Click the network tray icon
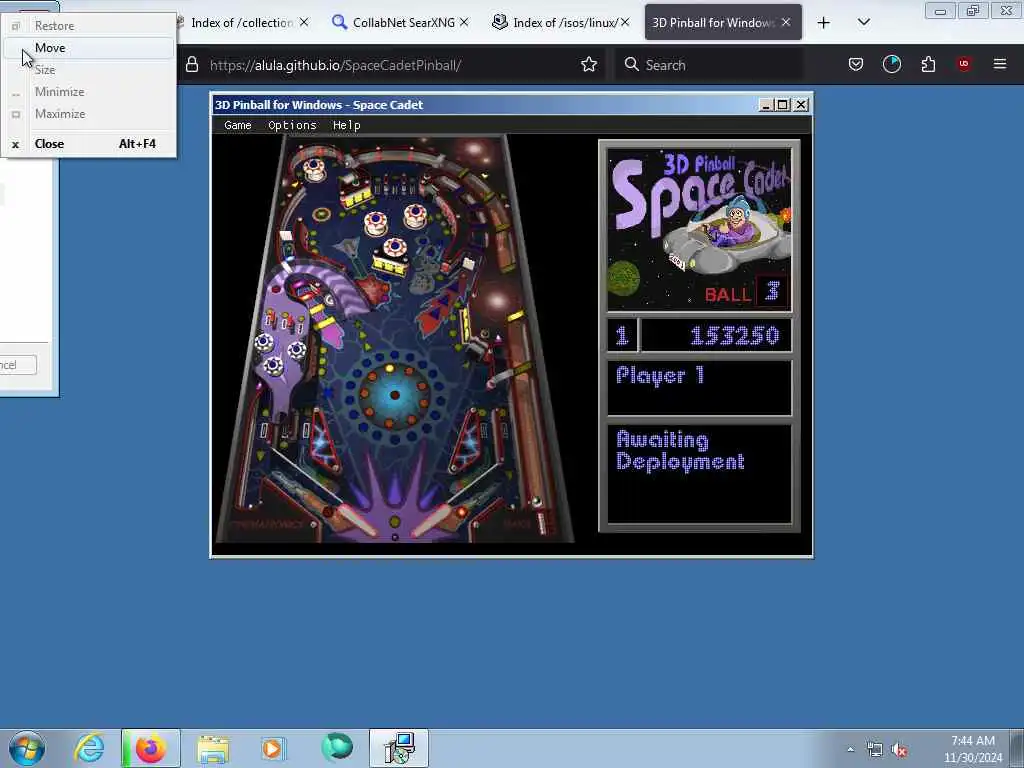The image size is (1024, 768). click(x=874, y=750)
